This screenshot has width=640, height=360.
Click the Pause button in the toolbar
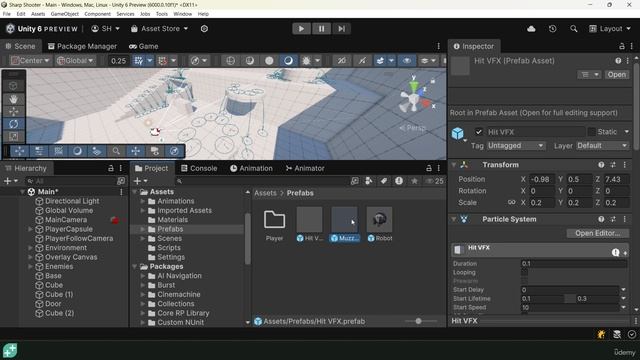tap(321, 29)
